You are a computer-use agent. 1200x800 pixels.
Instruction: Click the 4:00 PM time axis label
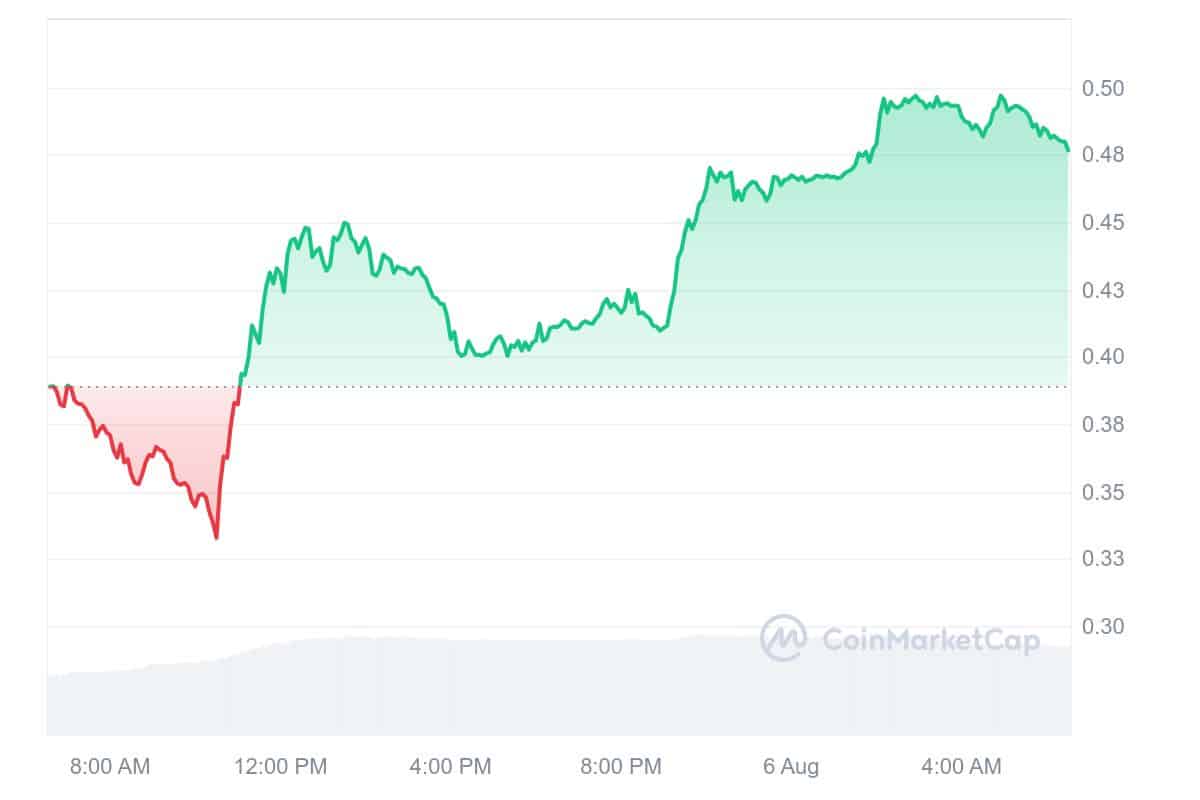tap(451, 767)
